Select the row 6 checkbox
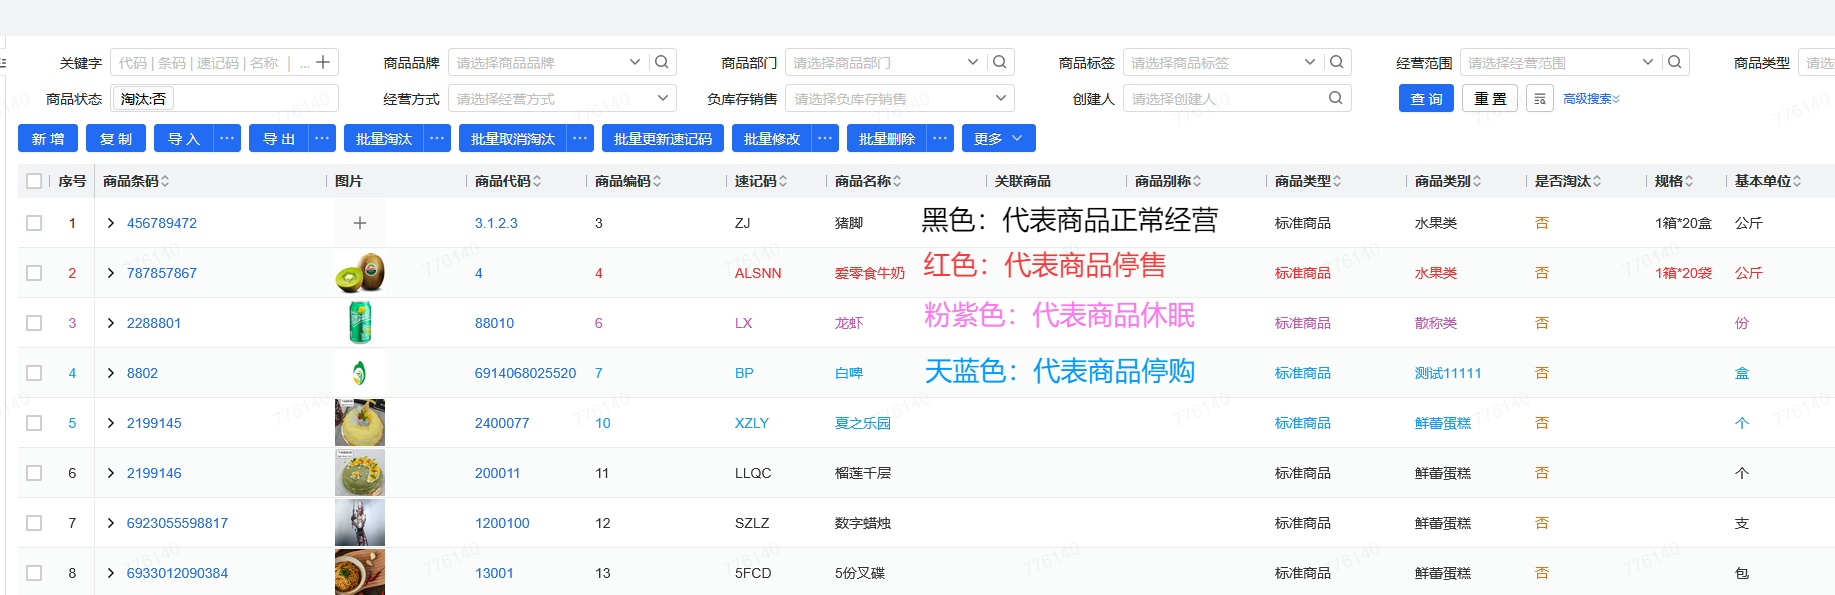Viewport: 1835px width, 595px height. pyautogui.click(x=34, y=473)
